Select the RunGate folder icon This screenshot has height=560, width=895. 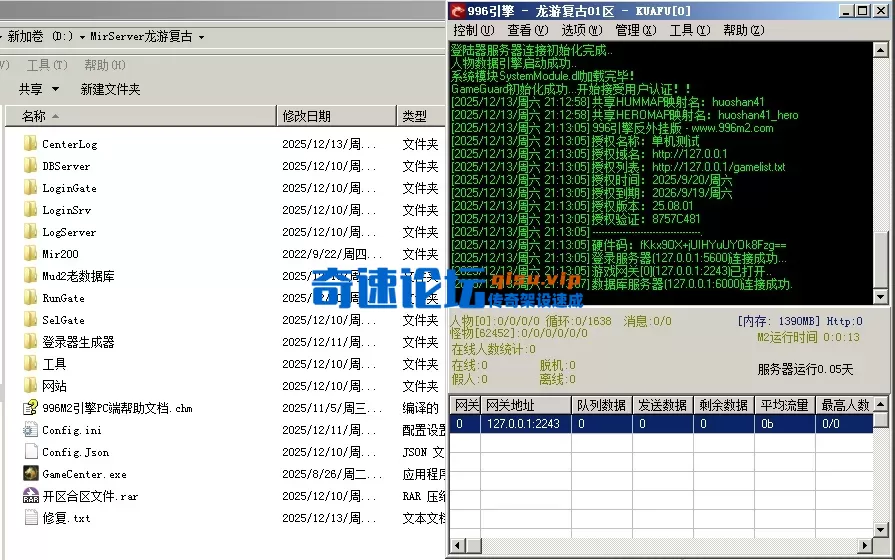click(30, 297)
